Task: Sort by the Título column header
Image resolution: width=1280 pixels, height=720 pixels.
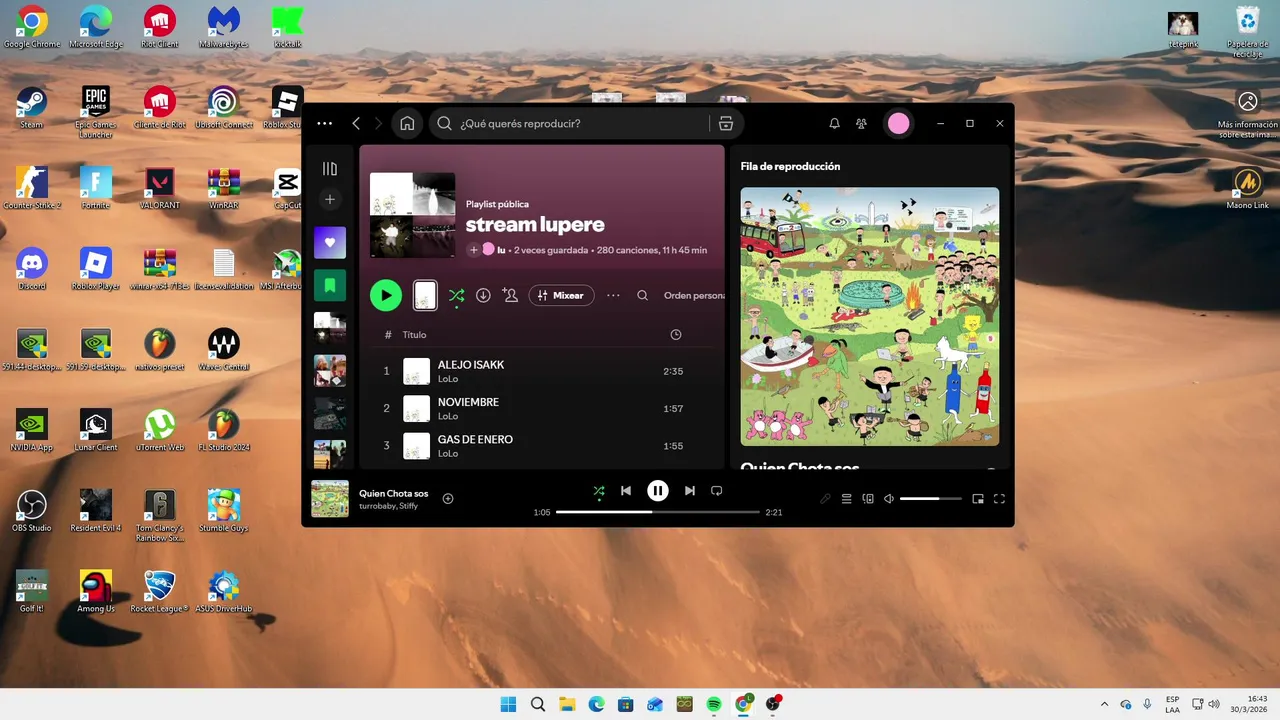Action: coord(414,335)
